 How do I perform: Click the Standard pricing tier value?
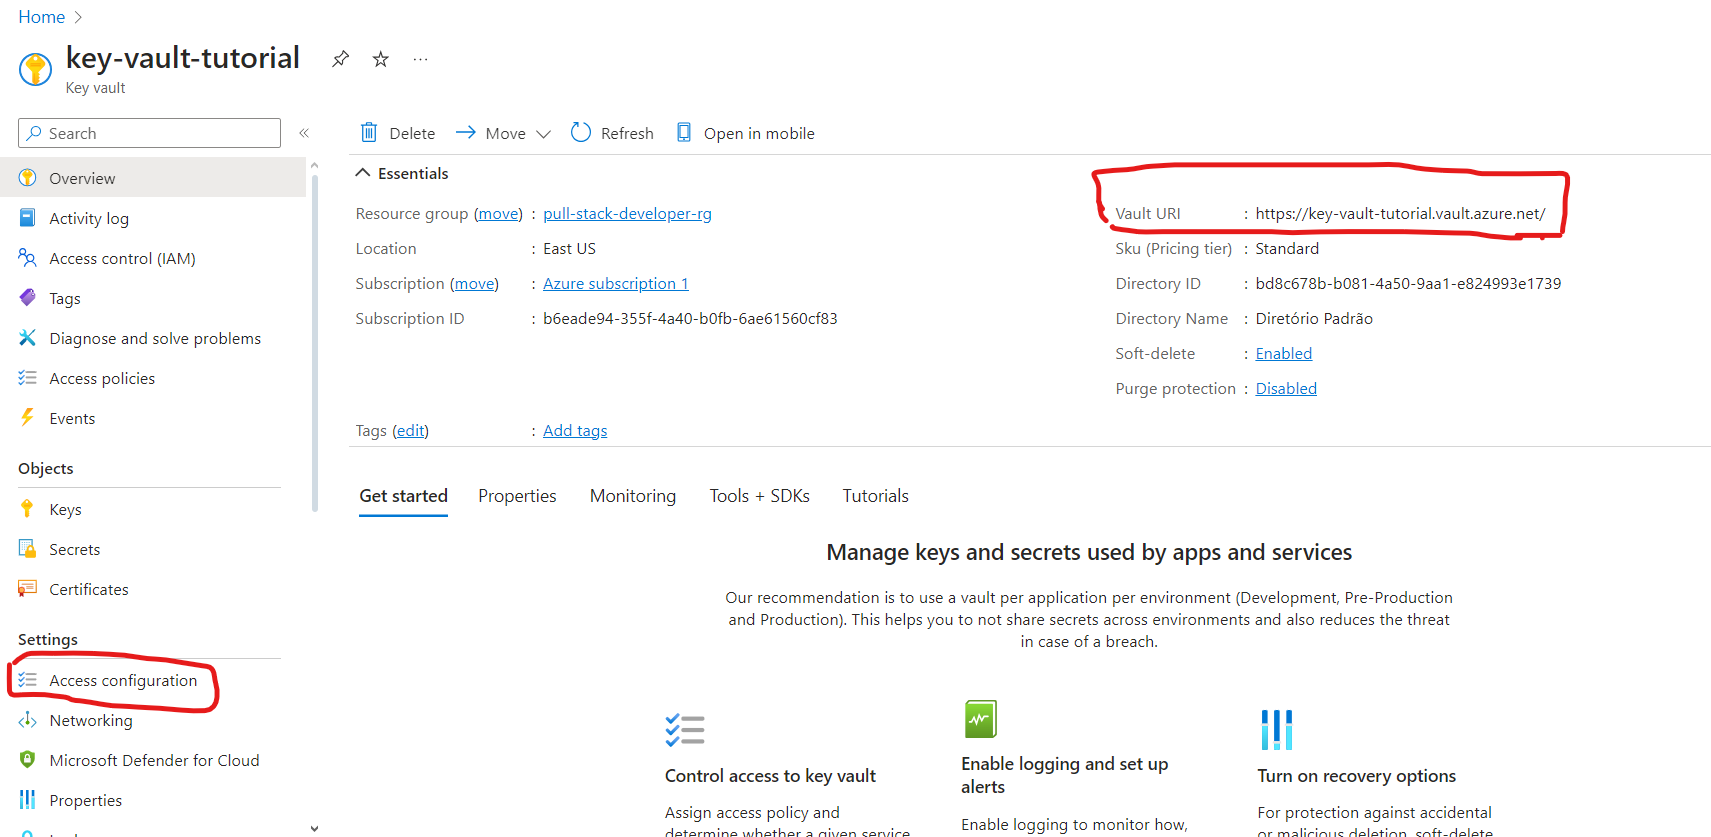pyautogui.click(x=1287, y=249)
